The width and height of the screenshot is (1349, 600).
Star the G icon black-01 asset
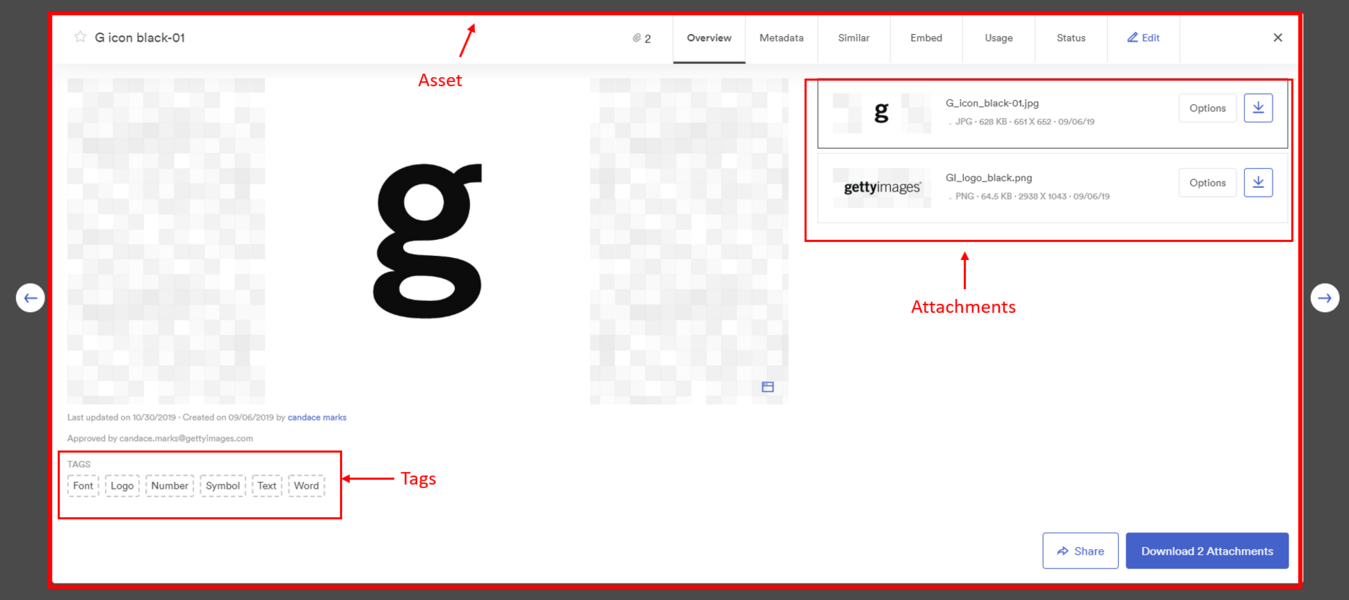(x=80, y=37)
